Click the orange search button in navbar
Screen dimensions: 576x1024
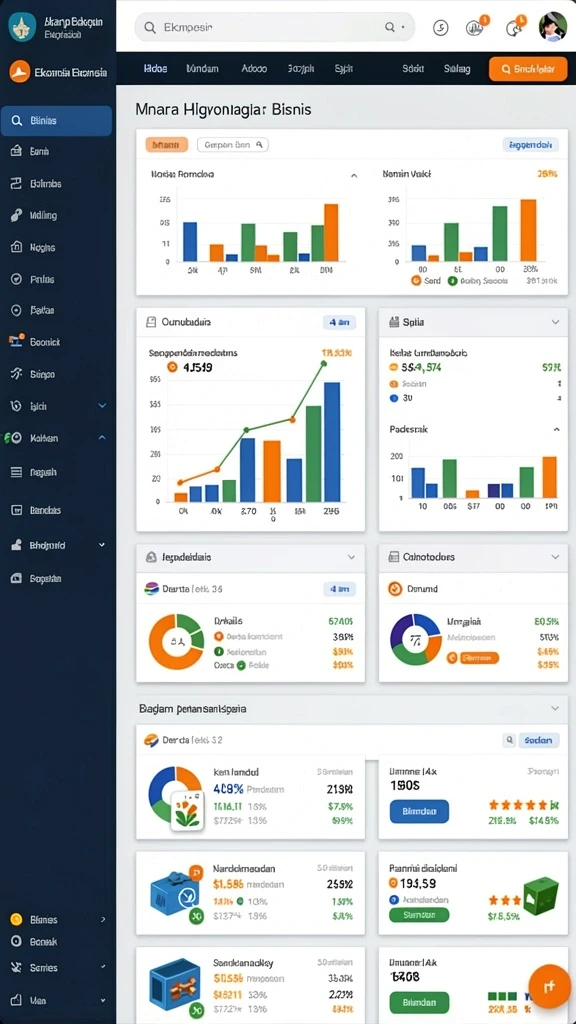tap(528, 69)
